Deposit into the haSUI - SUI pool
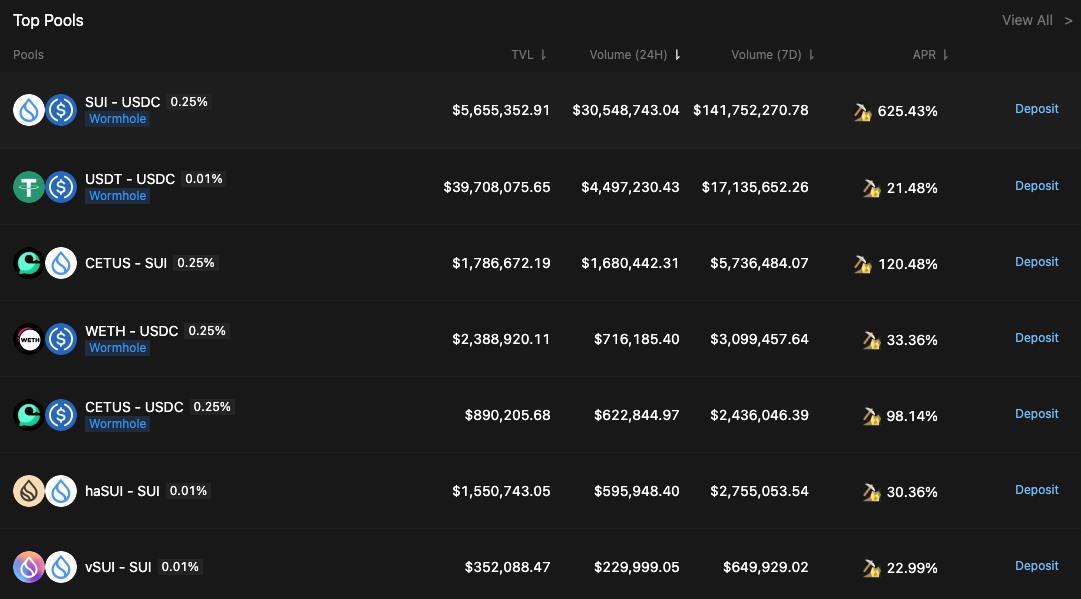The height and width of the screenshot is (599, 1081). pyautogui.click(x=1036, y=490)
